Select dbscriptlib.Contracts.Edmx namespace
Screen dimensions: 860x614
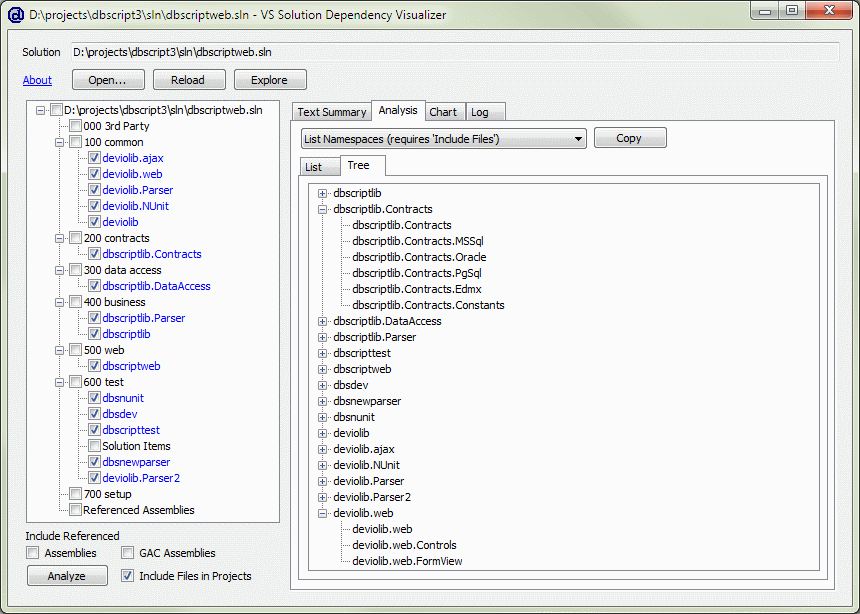pyautogui.click(x=417, y=289)
